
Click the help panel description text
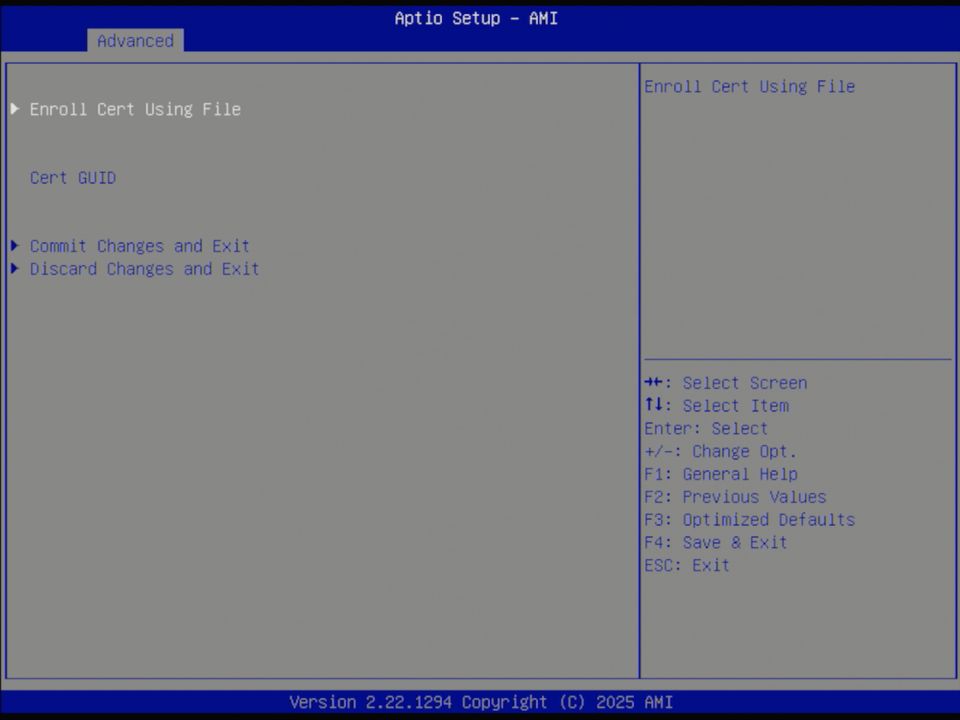point(750,86)
